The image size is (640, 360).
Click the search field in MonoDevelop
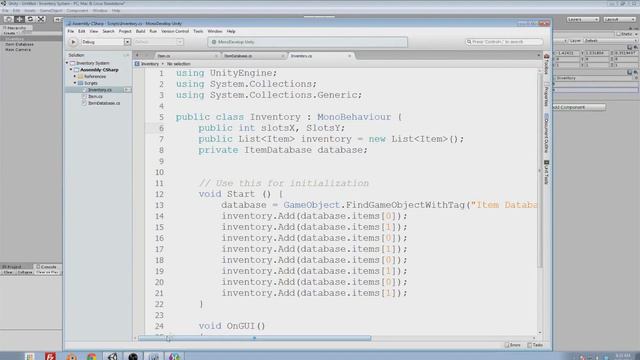coord(504,42)
